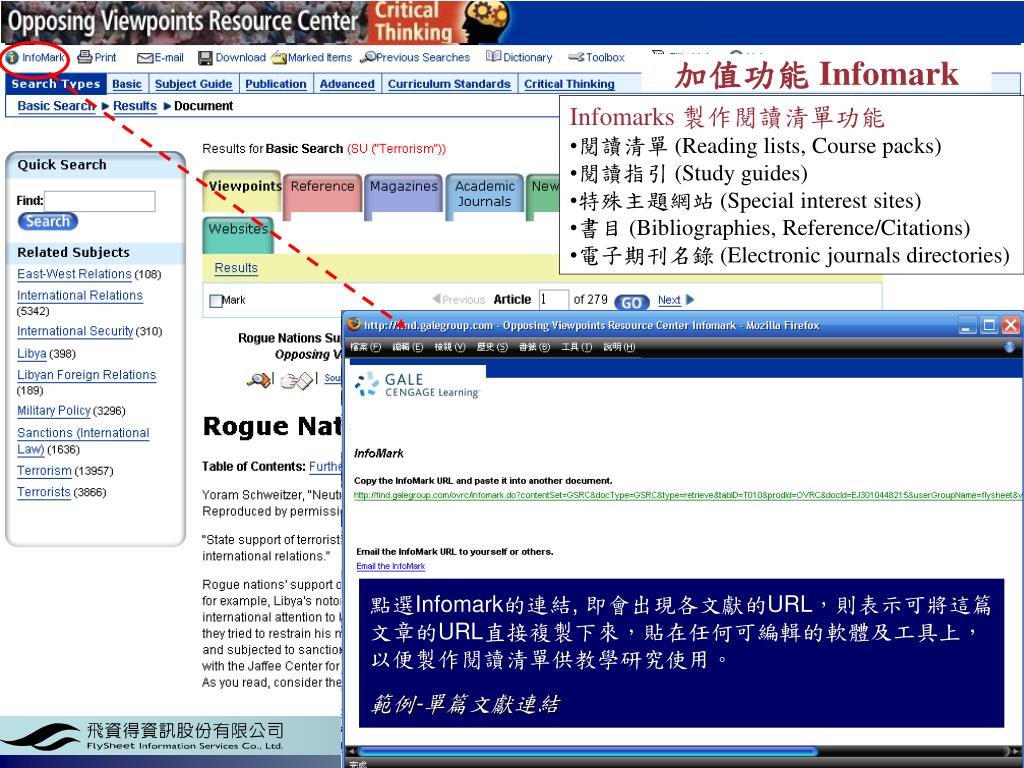Open International Relations subject
The height and width of the screenshot is (768, 1024).
[x=80, y=296]
